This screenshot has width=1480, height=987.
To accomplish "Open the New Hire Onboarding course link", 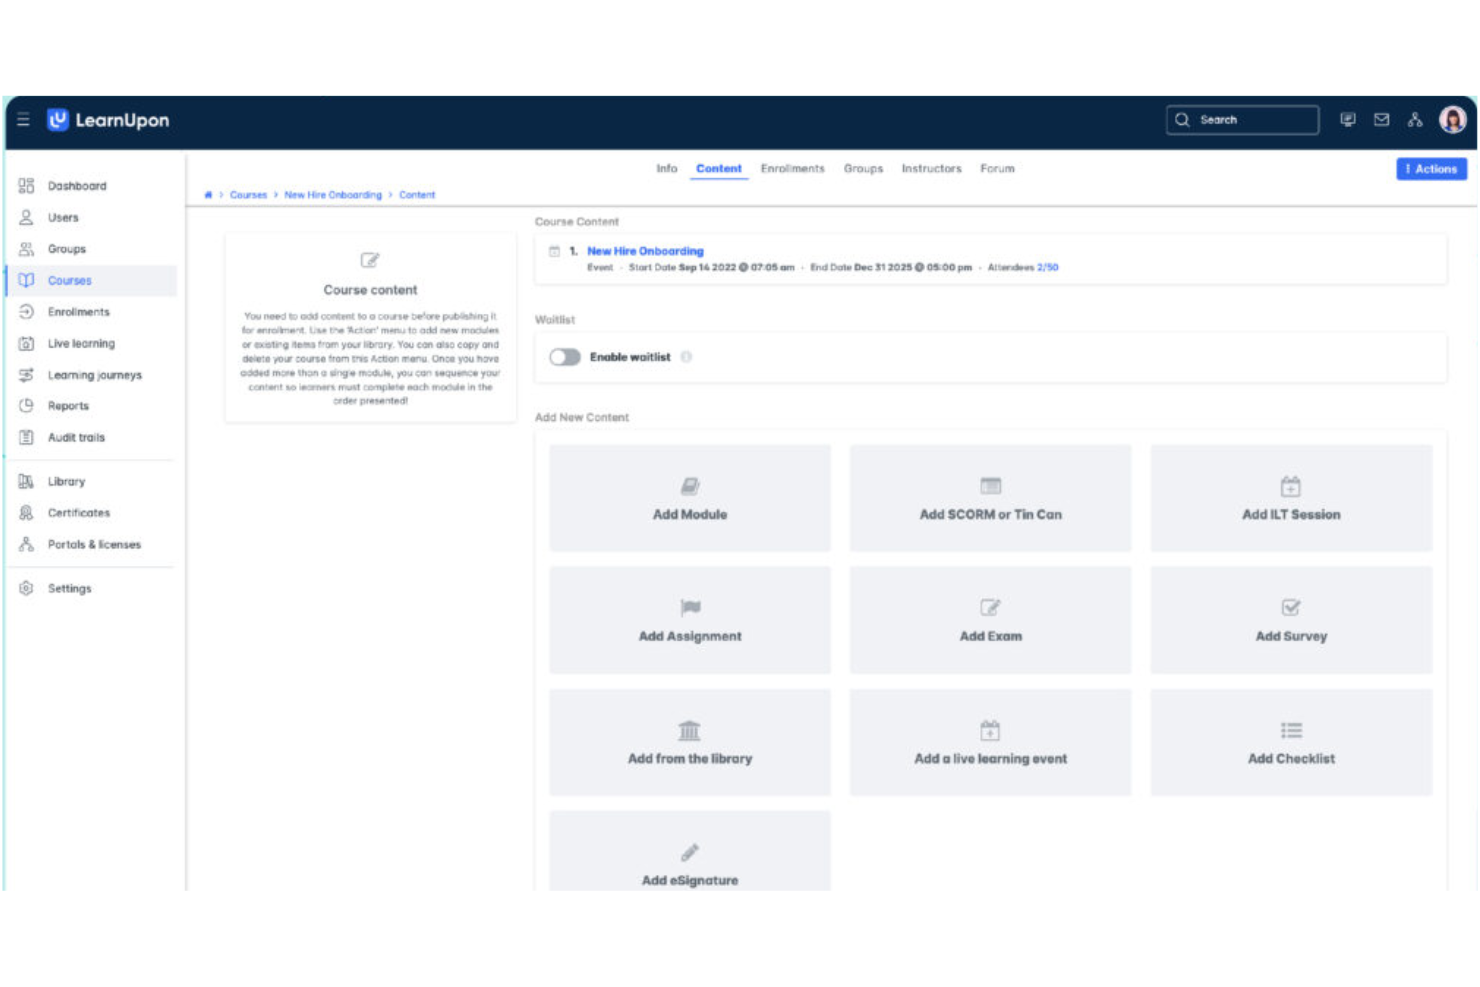I will [645, 250].
